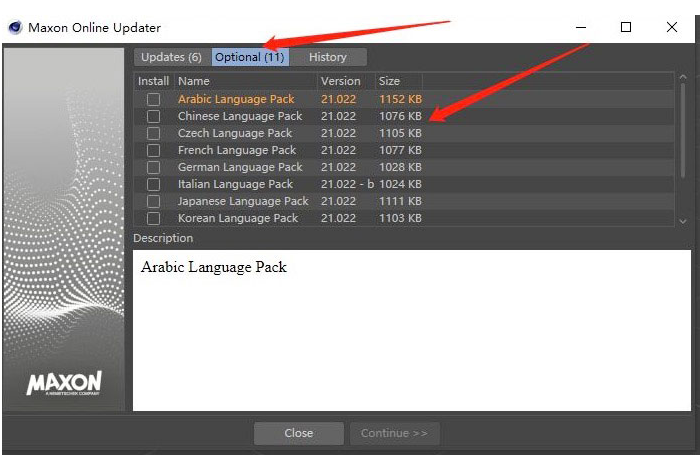
Task: Open the History tab
Action: click(x=328, y=57)
